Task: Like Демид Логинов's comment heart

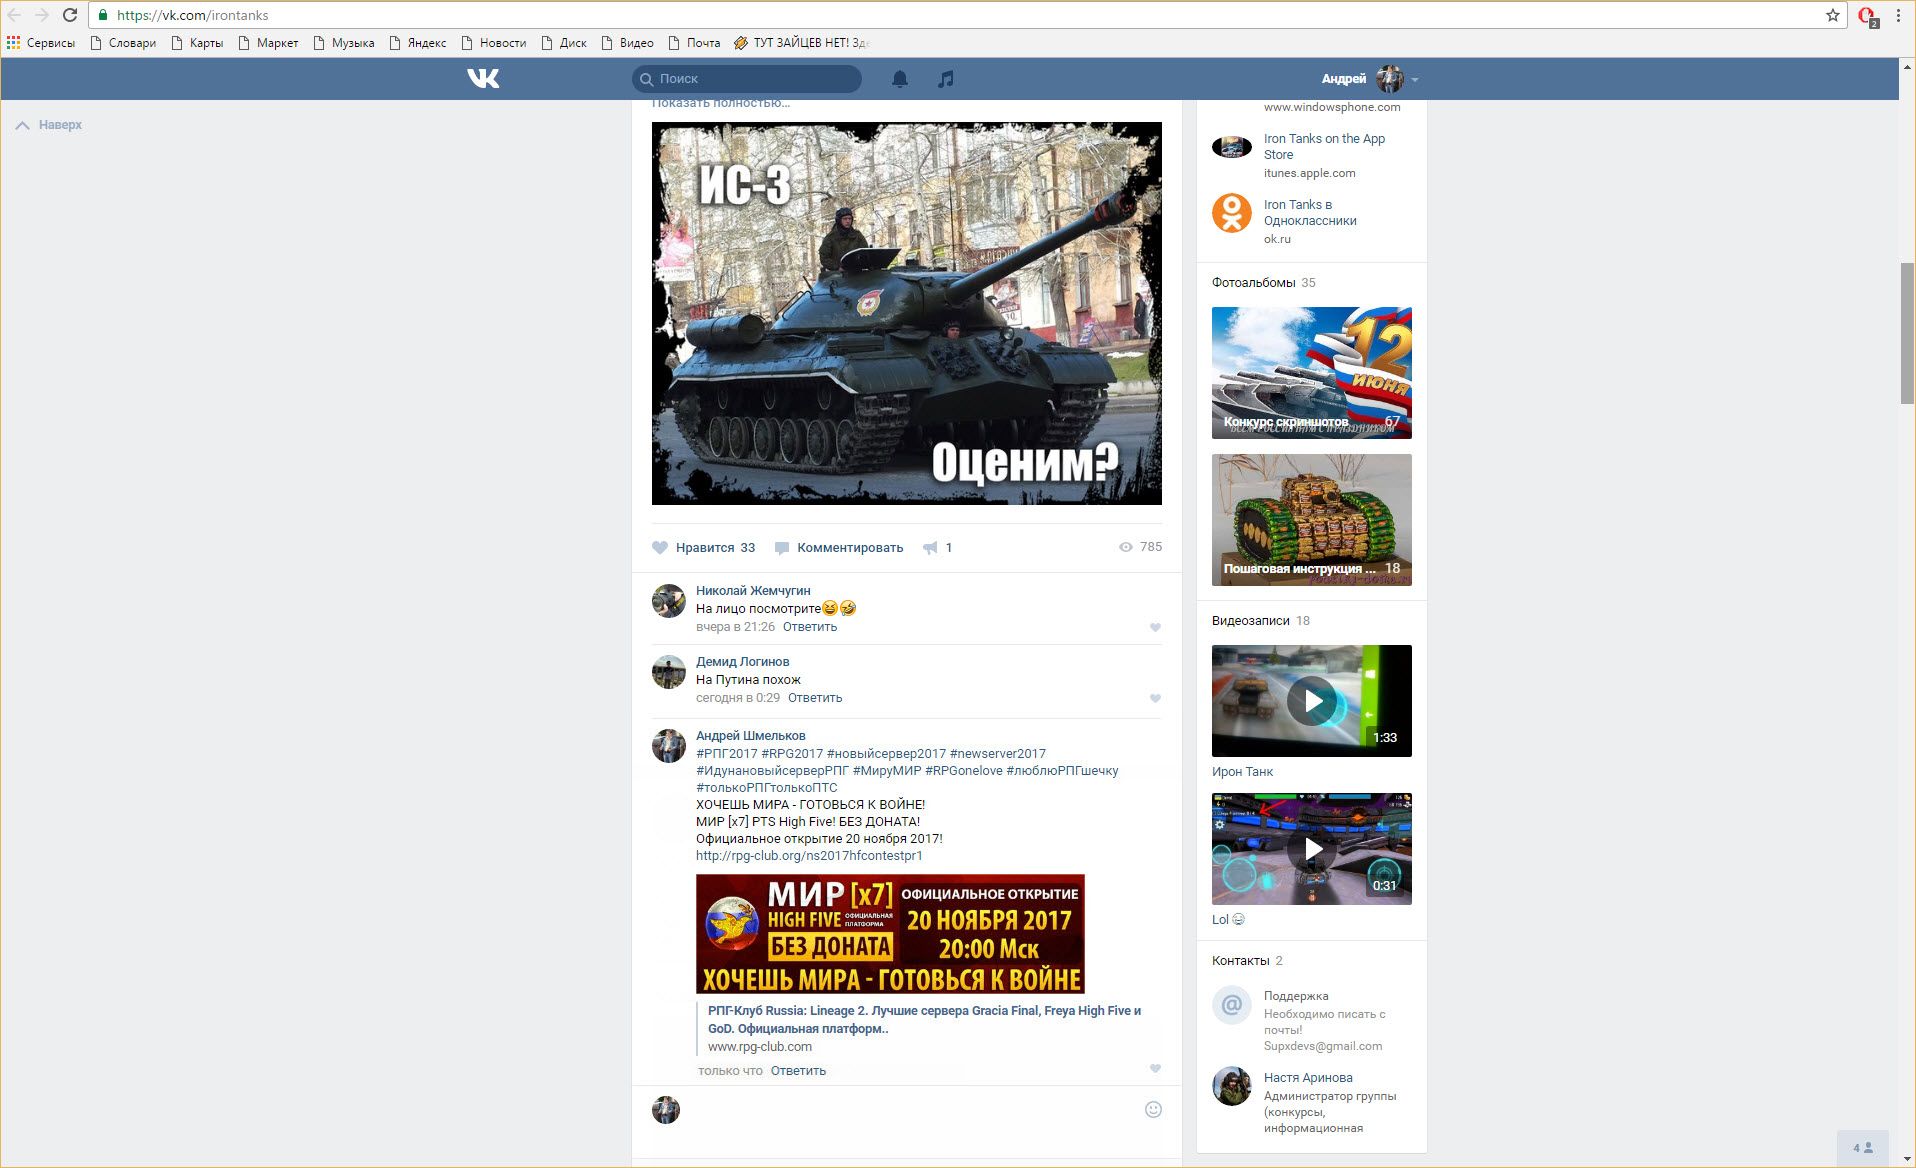Action: tap(1155, 699)
